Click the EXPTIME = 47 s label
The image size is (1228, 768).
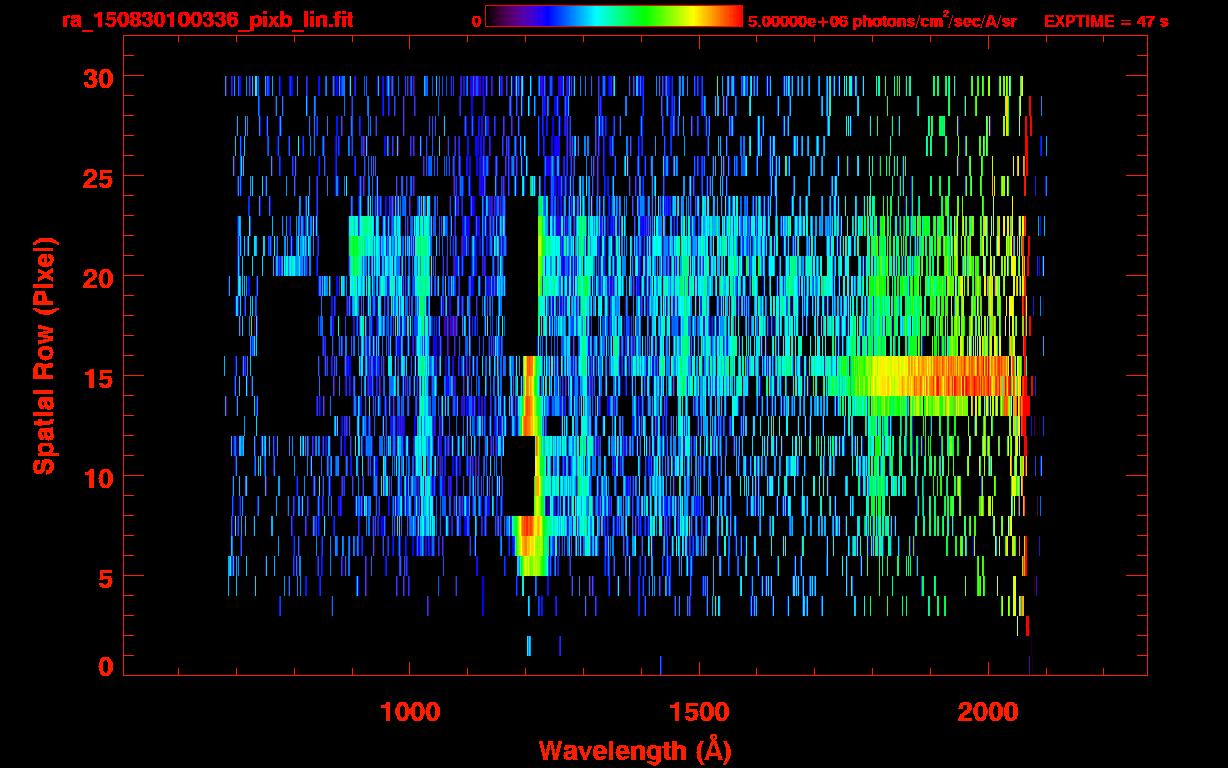tap(1105, 21)
